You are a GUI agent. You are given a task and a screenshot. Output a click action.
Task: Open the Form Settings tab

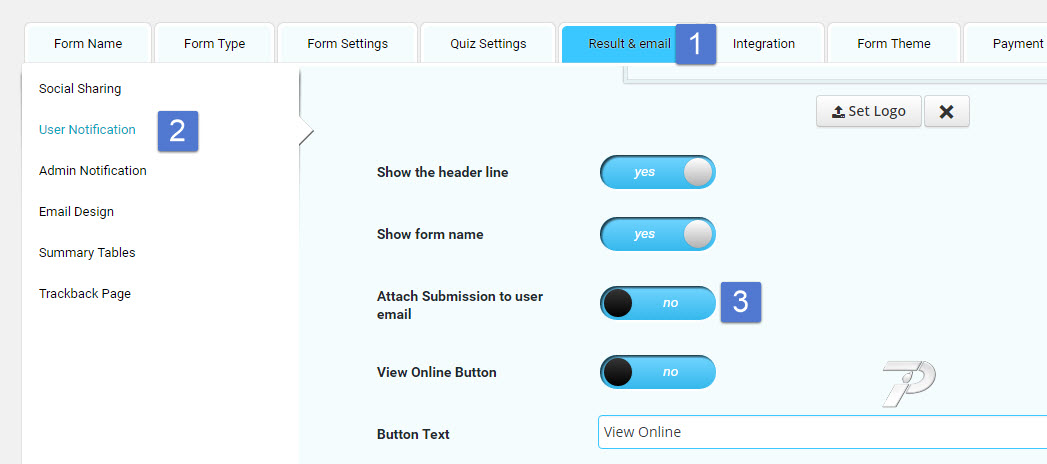347,44
